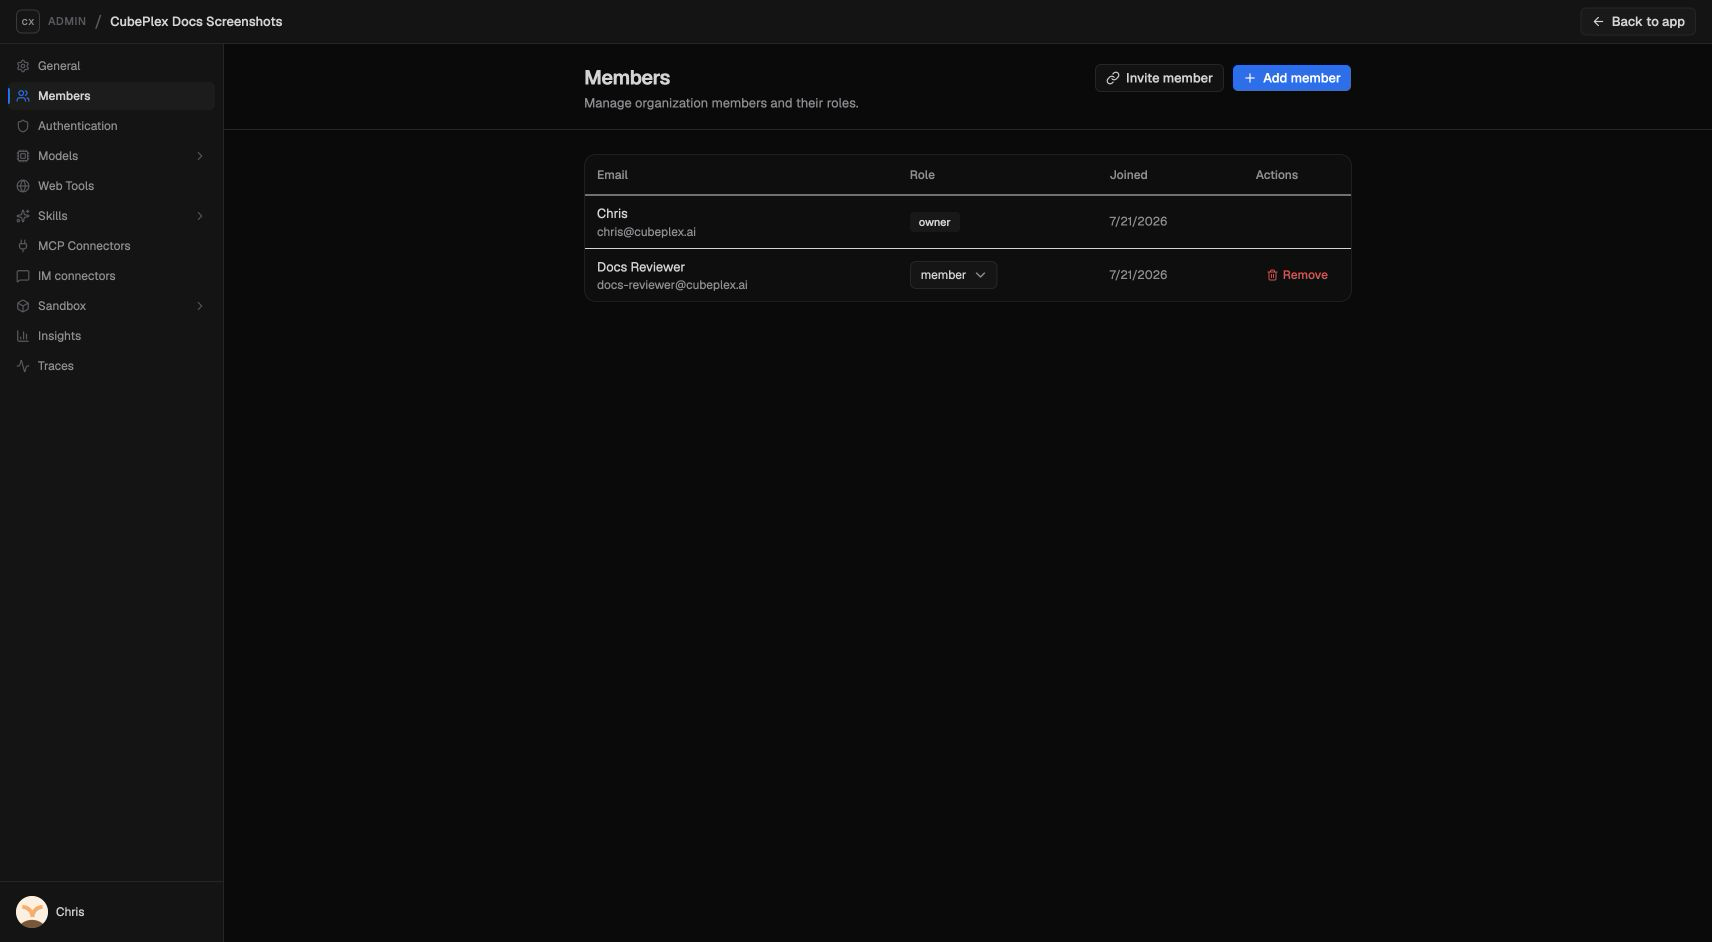Click the Actions column header
The image size is (1712, 942).
point(1277,175)
